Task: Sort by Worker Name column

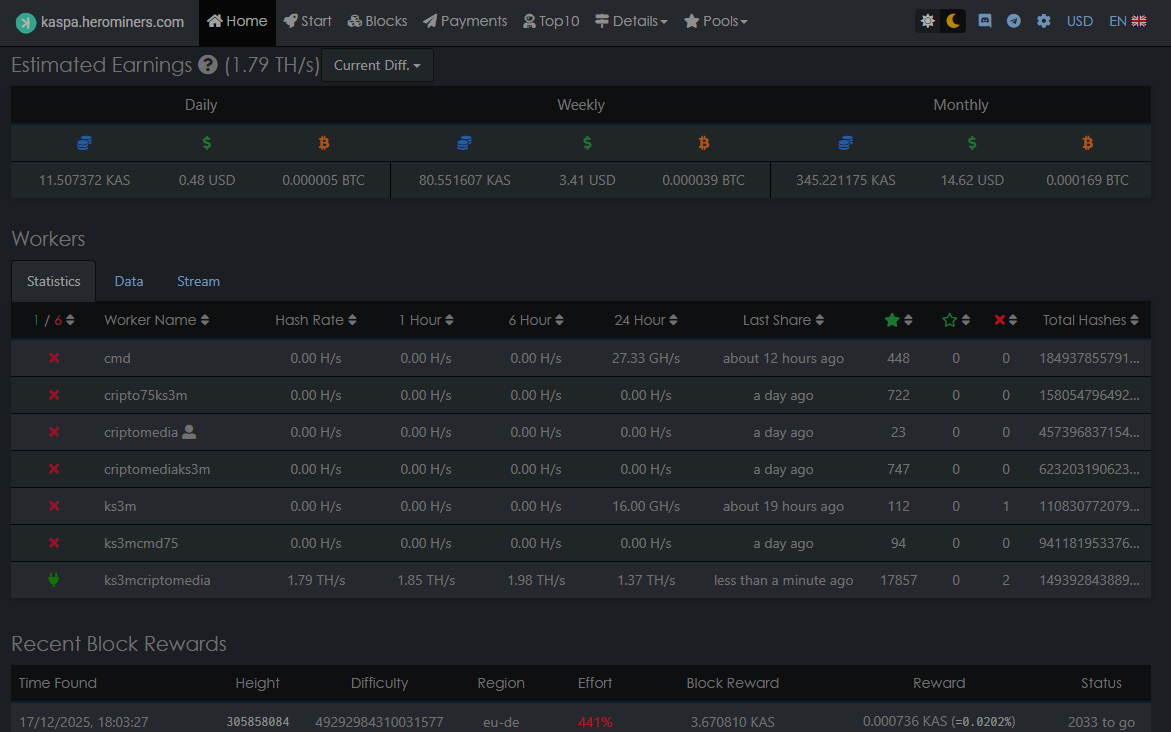Action: pos(157,320)
